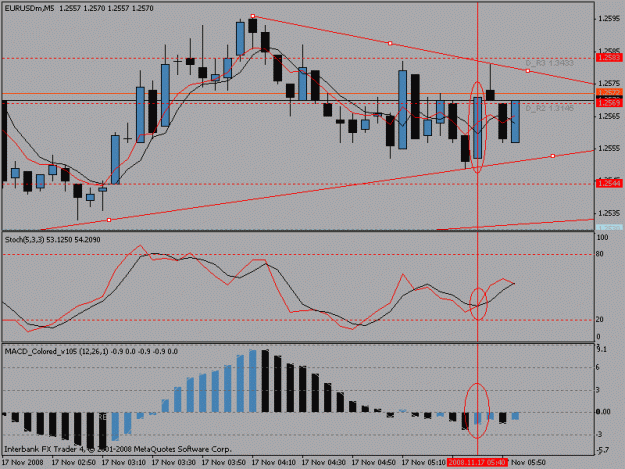625x469 pixels.
Task: Select lower trendline anchor below the lowest candle wick
Action: click(x=109, y=220)
